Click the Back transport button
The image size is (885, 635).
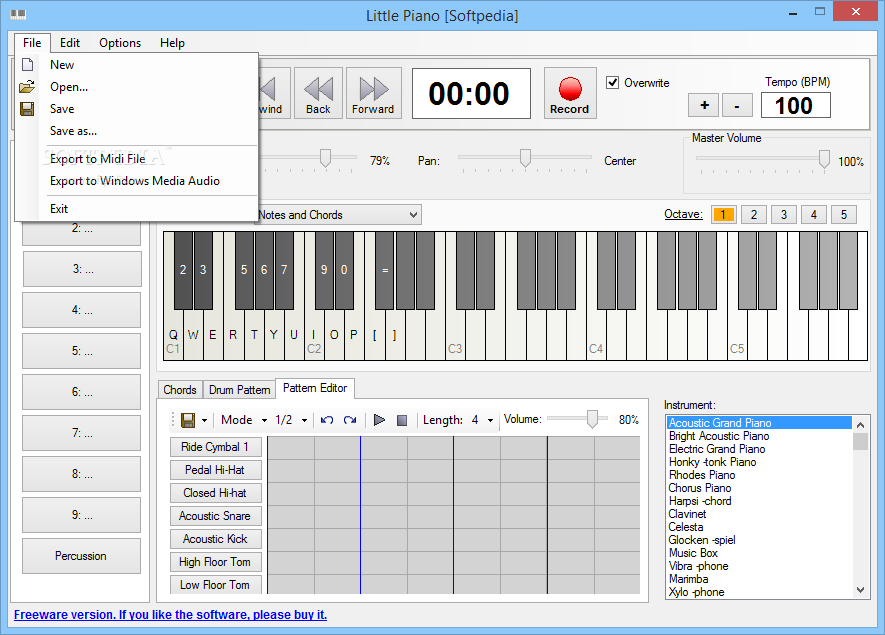tap(318, 93)
